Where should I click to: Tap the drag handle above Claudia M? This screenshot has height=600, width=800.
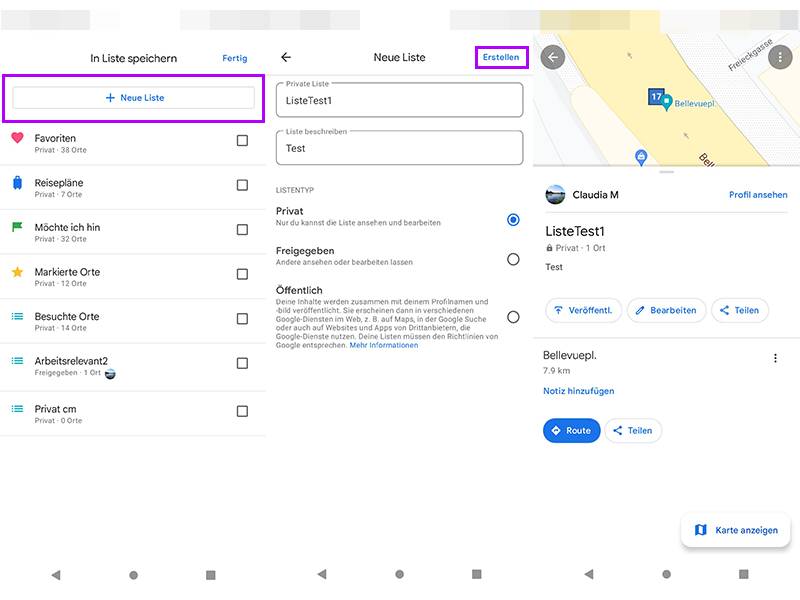pos(665,172)
